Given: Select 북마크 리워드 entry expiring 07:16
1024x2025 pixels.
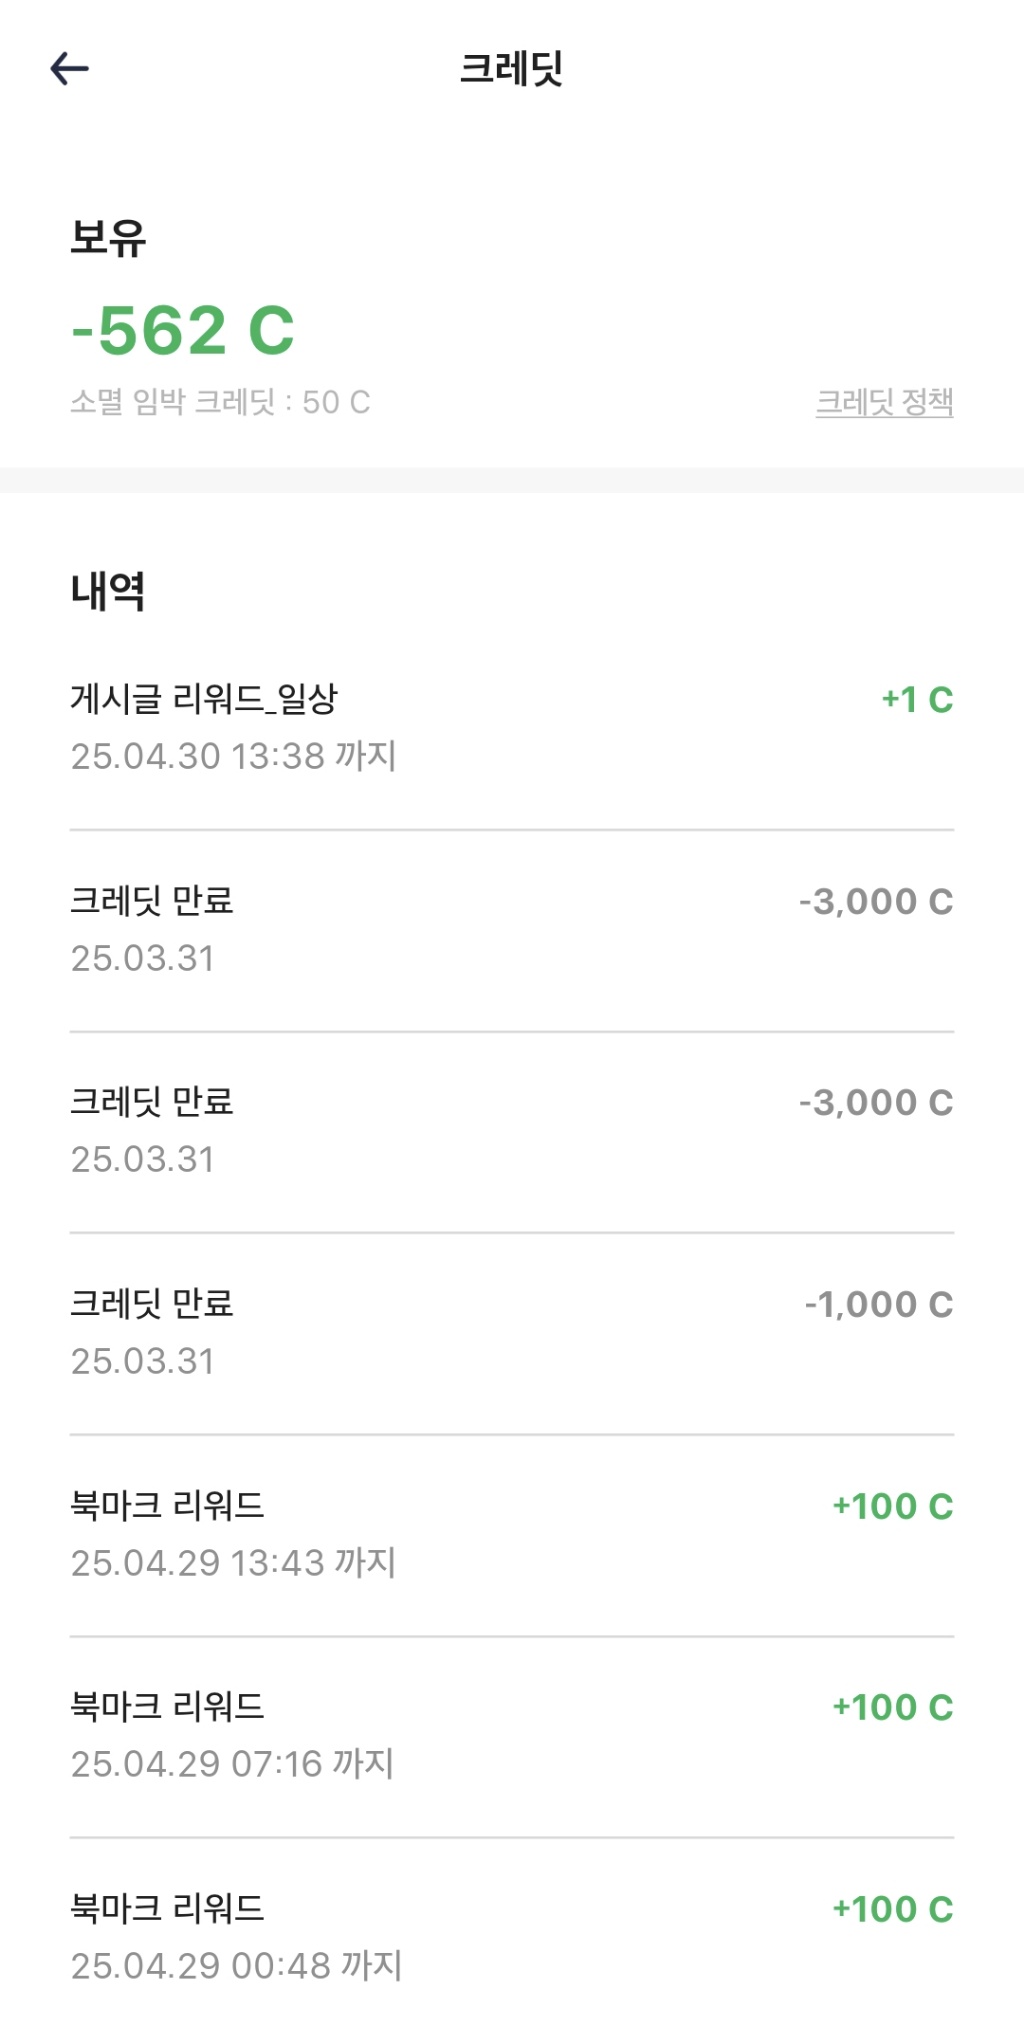Looking at the screenshot, I should pos(167,1706).
